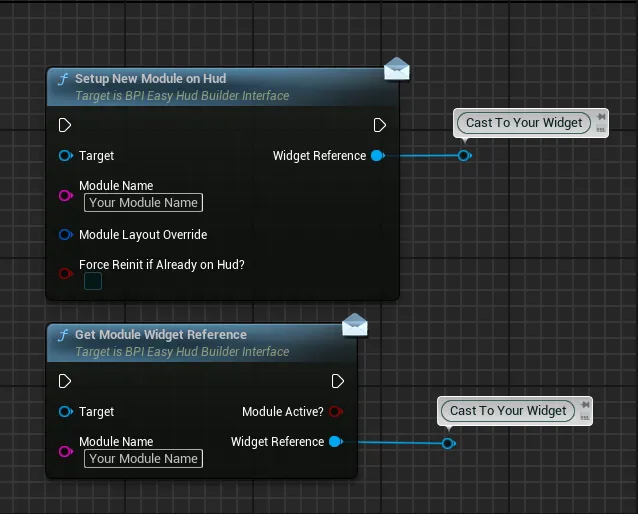638x514 pixels.
Task: Click reroute node next to upper Cast To Your Widget
Action: (x=464, y=155)
